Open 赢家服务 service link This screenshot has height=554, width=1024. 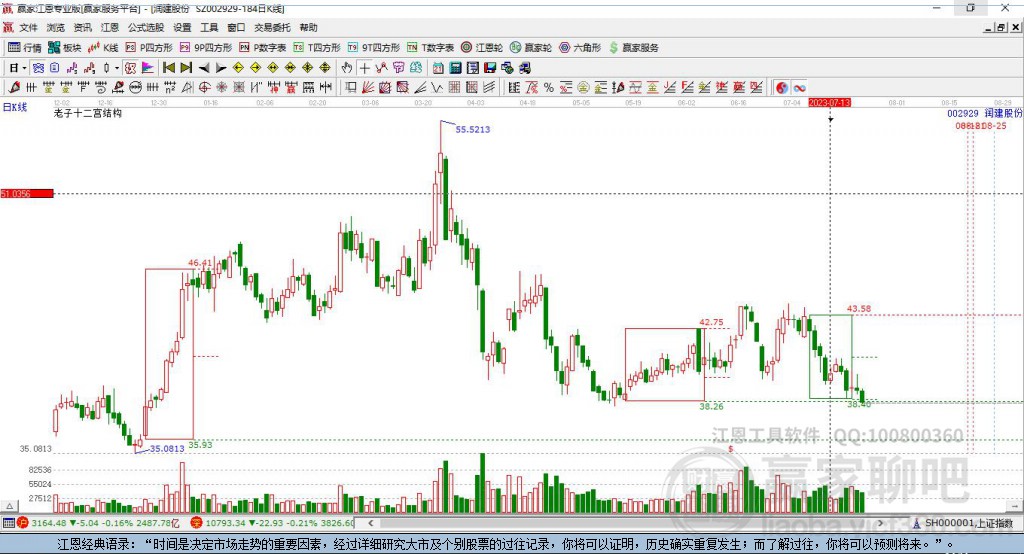pyautogui.click(x=634, y=48)
